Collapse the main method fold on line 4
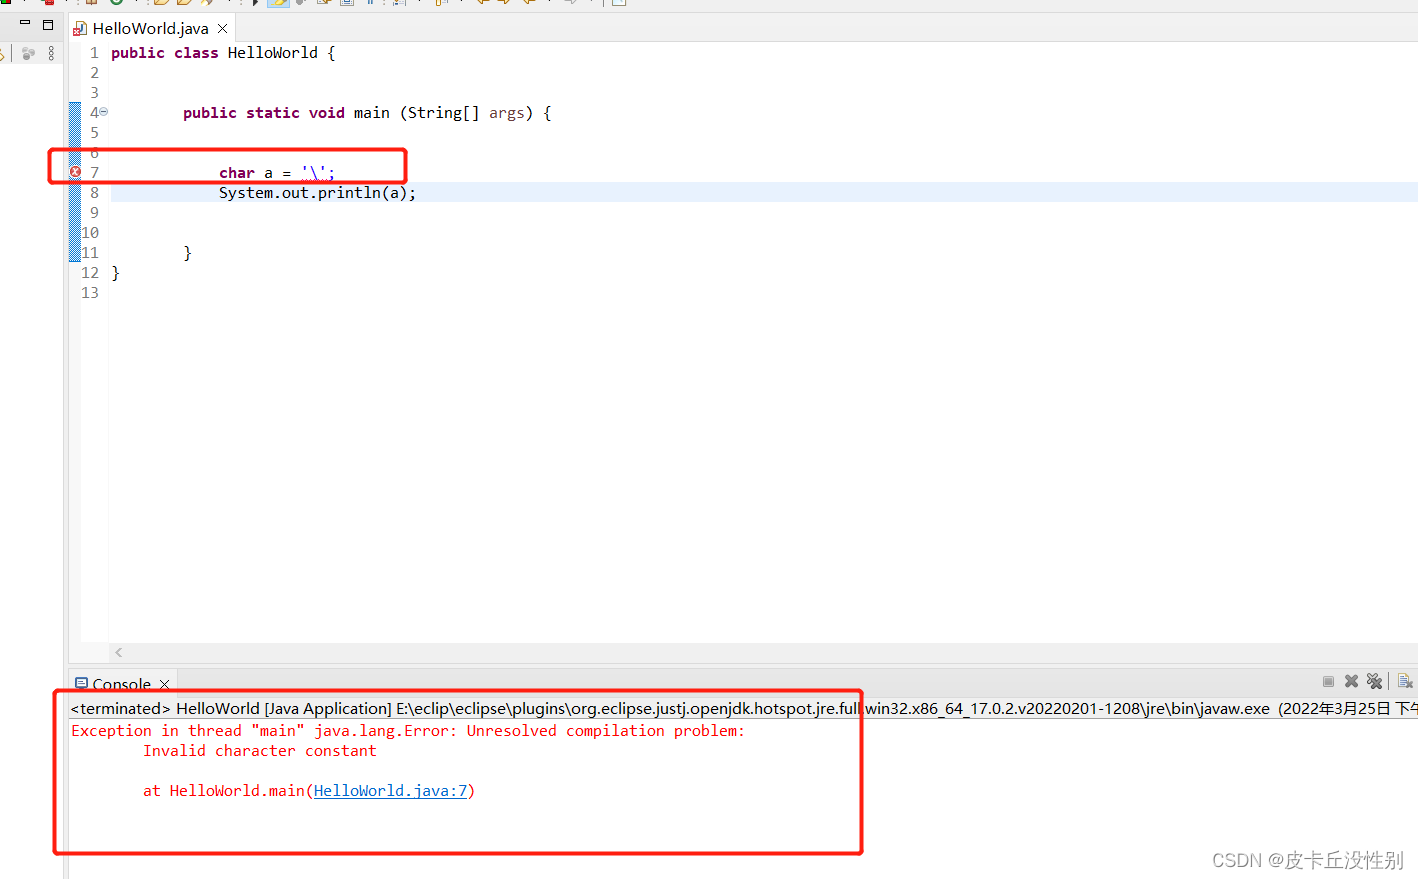 pos(104,112)
